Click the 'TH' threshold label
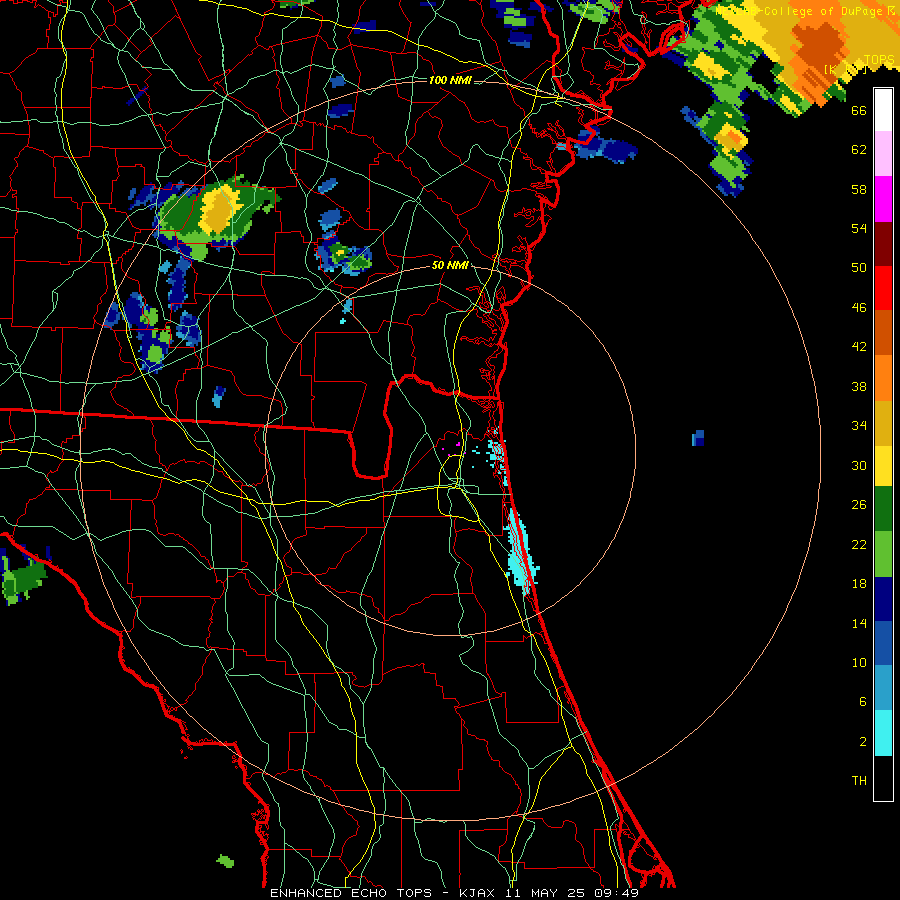Viewport: 900px width, 900px height. (859, 781)
